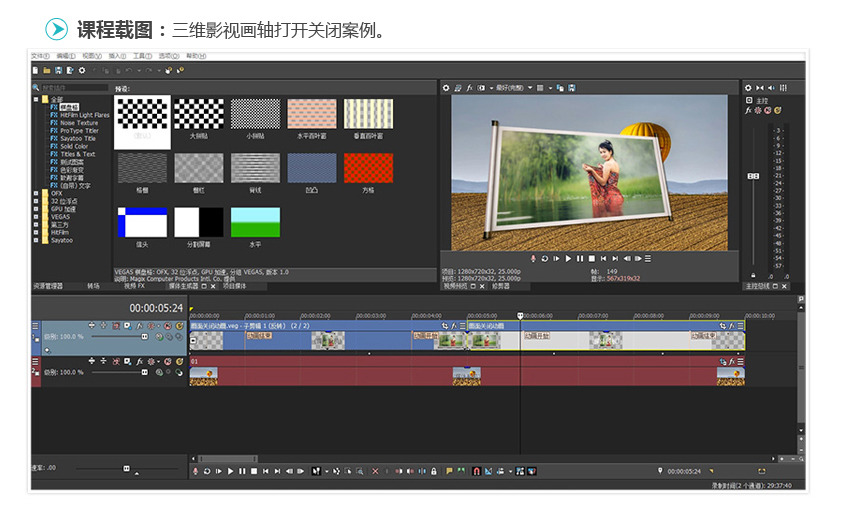Go to end in timeline transport
This screenshot has width=850, height=520.
[x=277, y=471]
